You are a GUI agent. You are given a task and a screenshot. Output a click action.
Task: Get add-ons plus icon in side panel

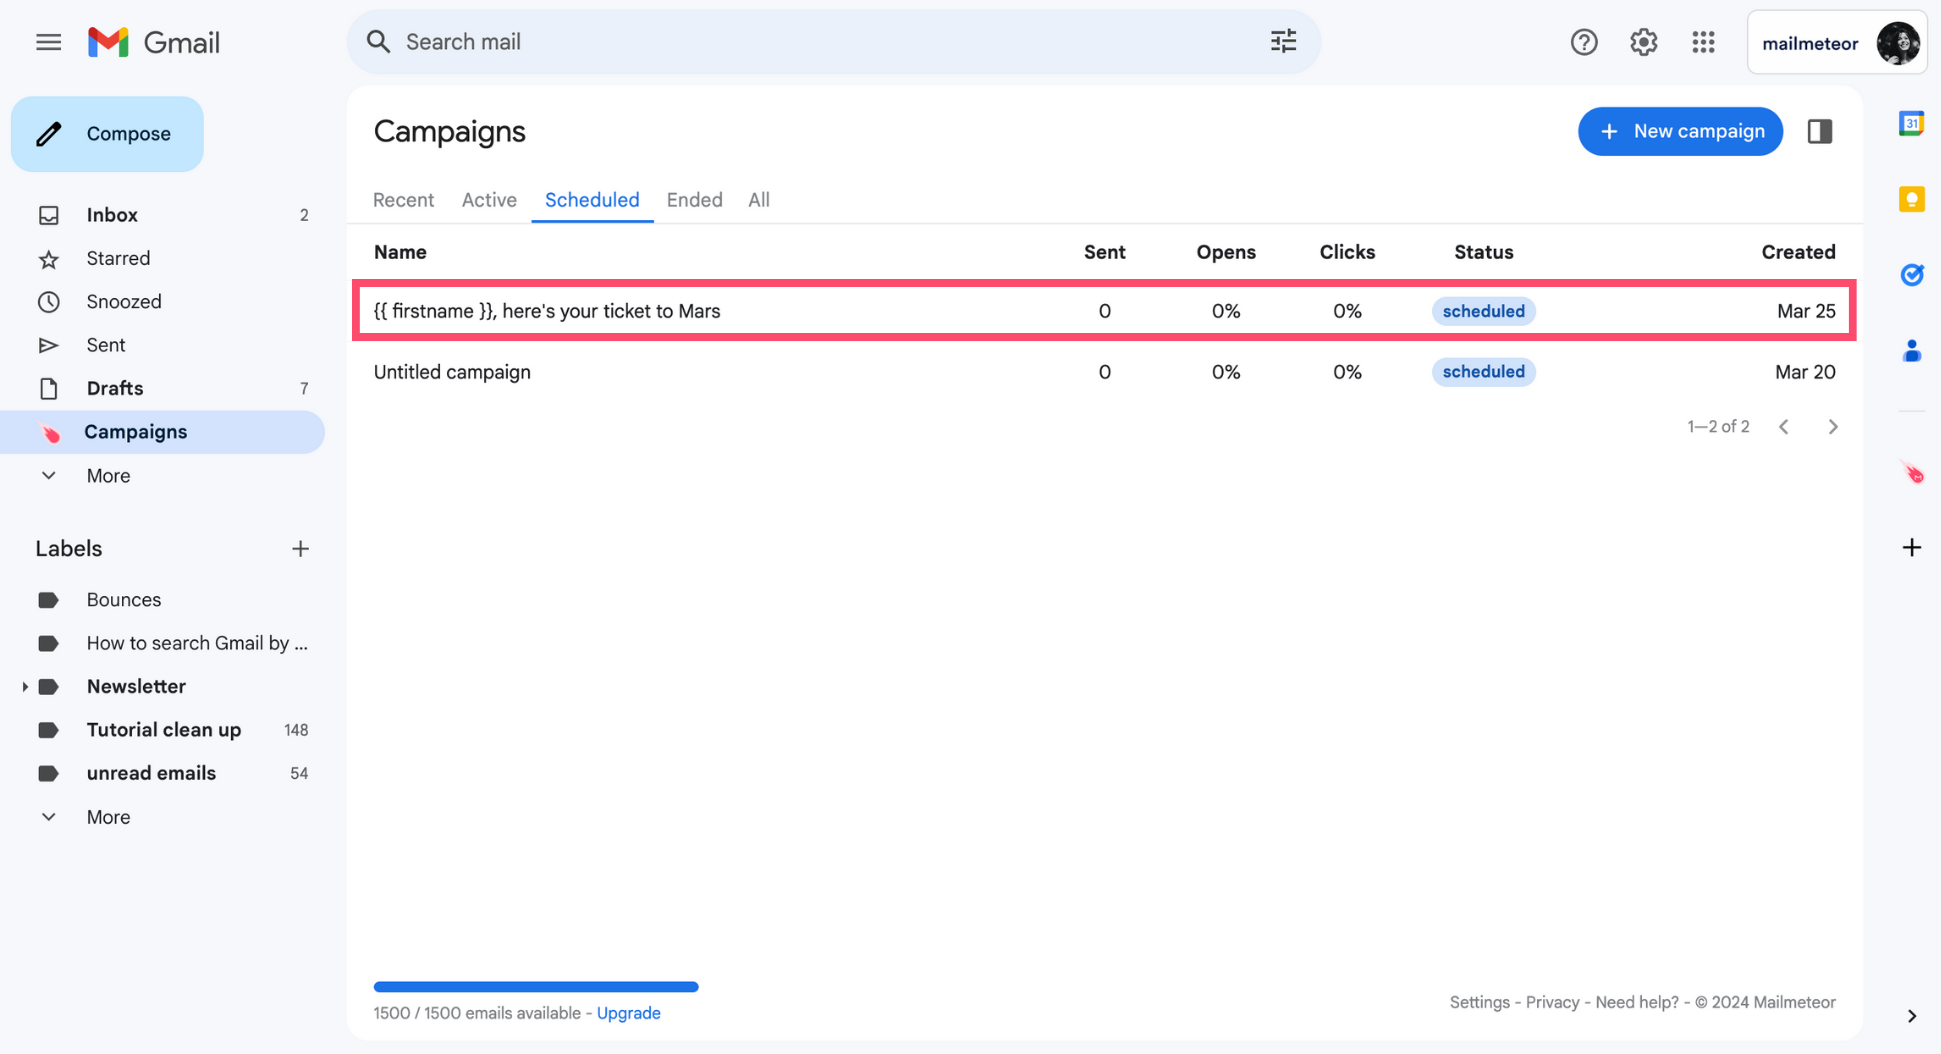(1911, 547)
